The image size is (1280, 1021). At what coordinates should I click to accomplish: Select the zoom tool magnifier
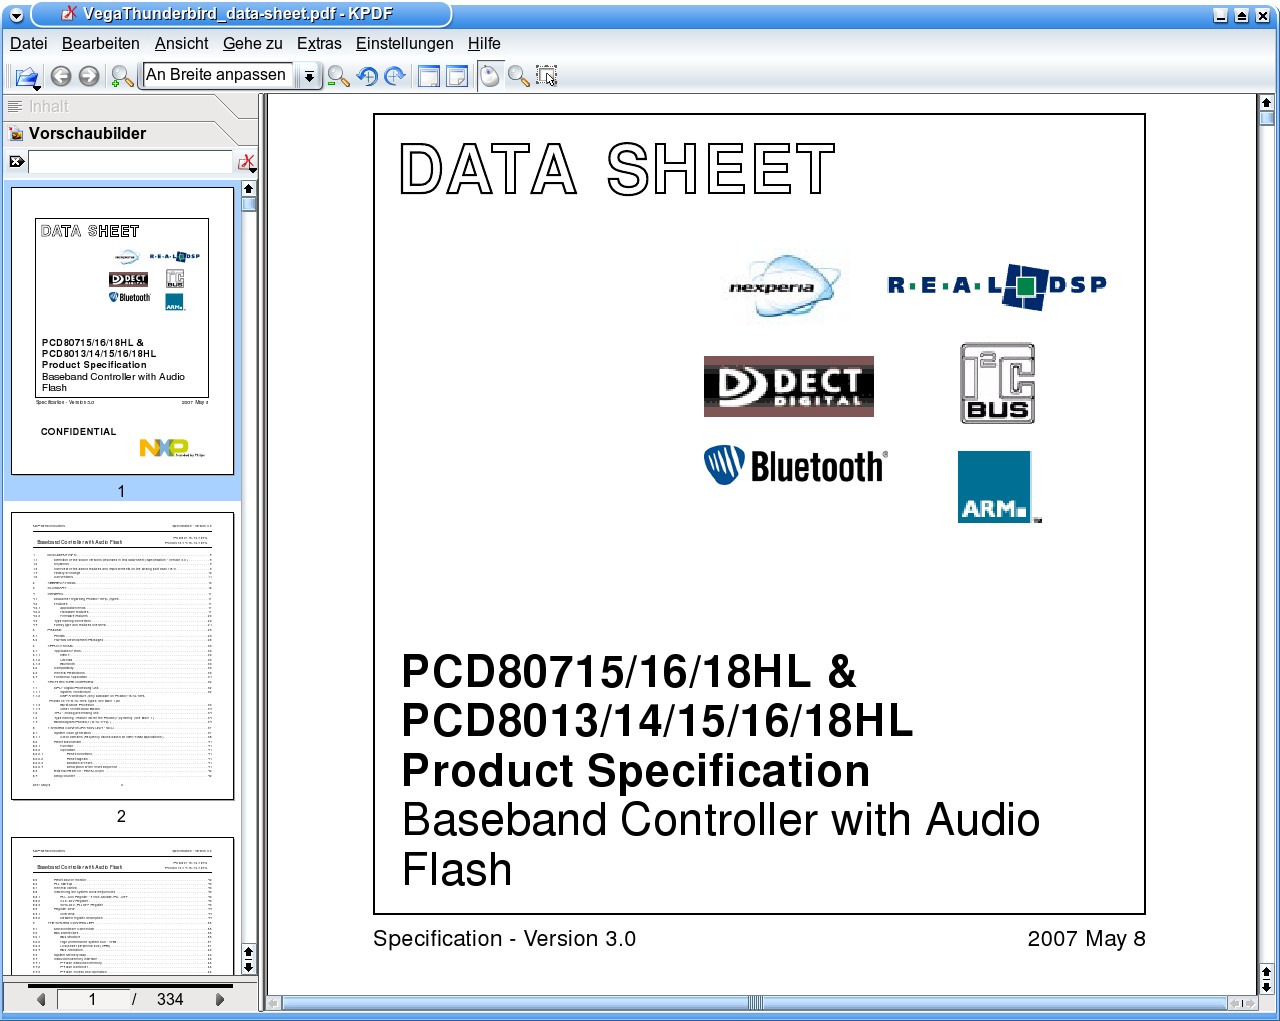point(518,76)
